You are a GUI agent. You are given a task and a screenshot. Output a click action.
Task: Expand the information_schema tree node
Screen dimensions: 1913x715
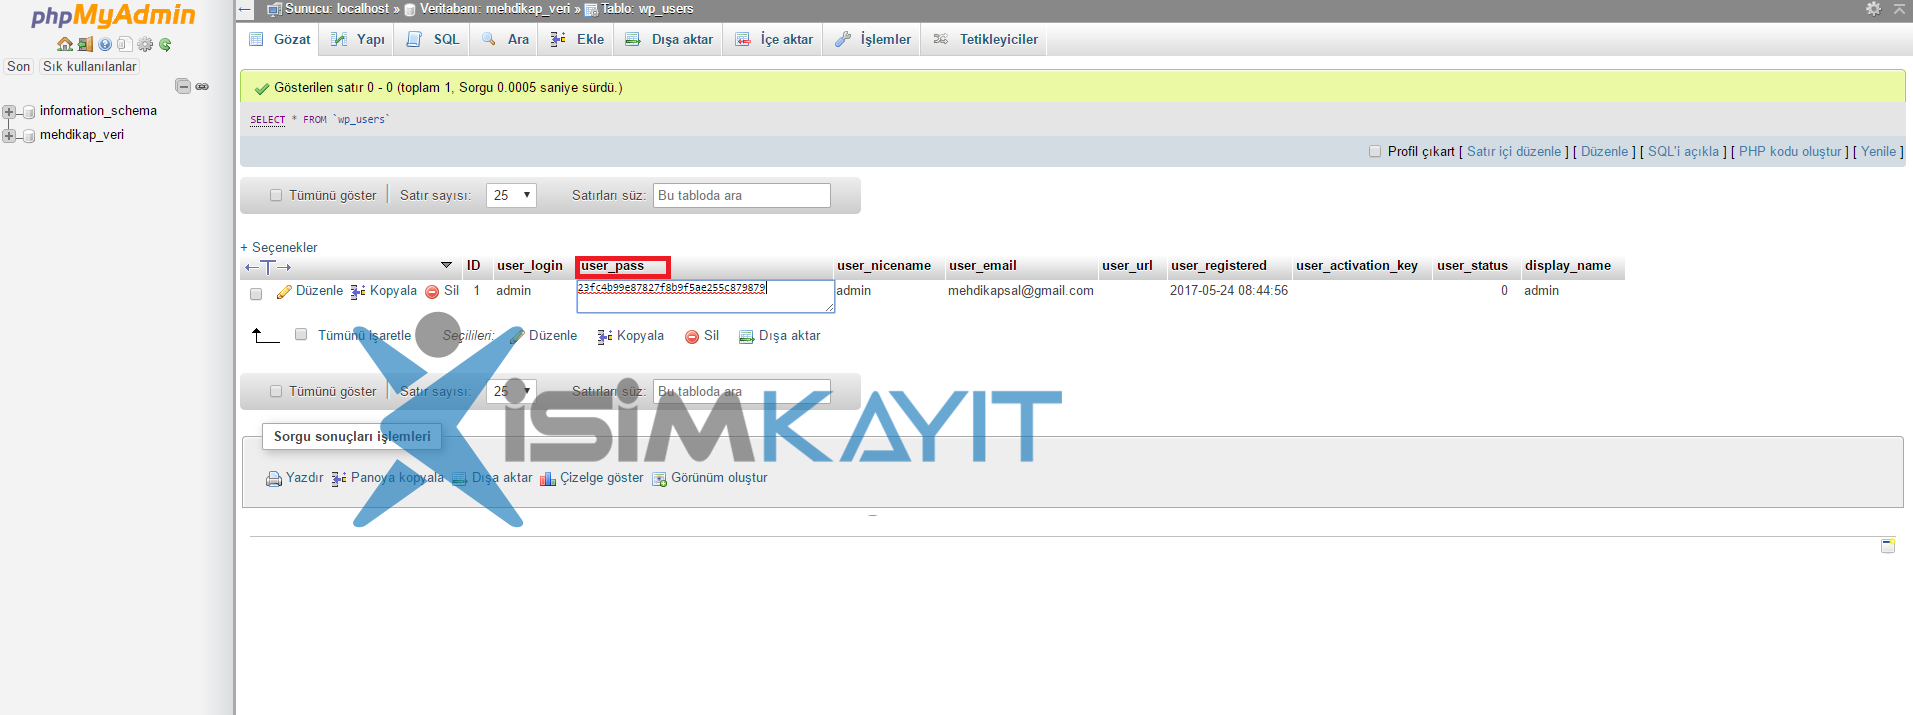pos(9,112)
